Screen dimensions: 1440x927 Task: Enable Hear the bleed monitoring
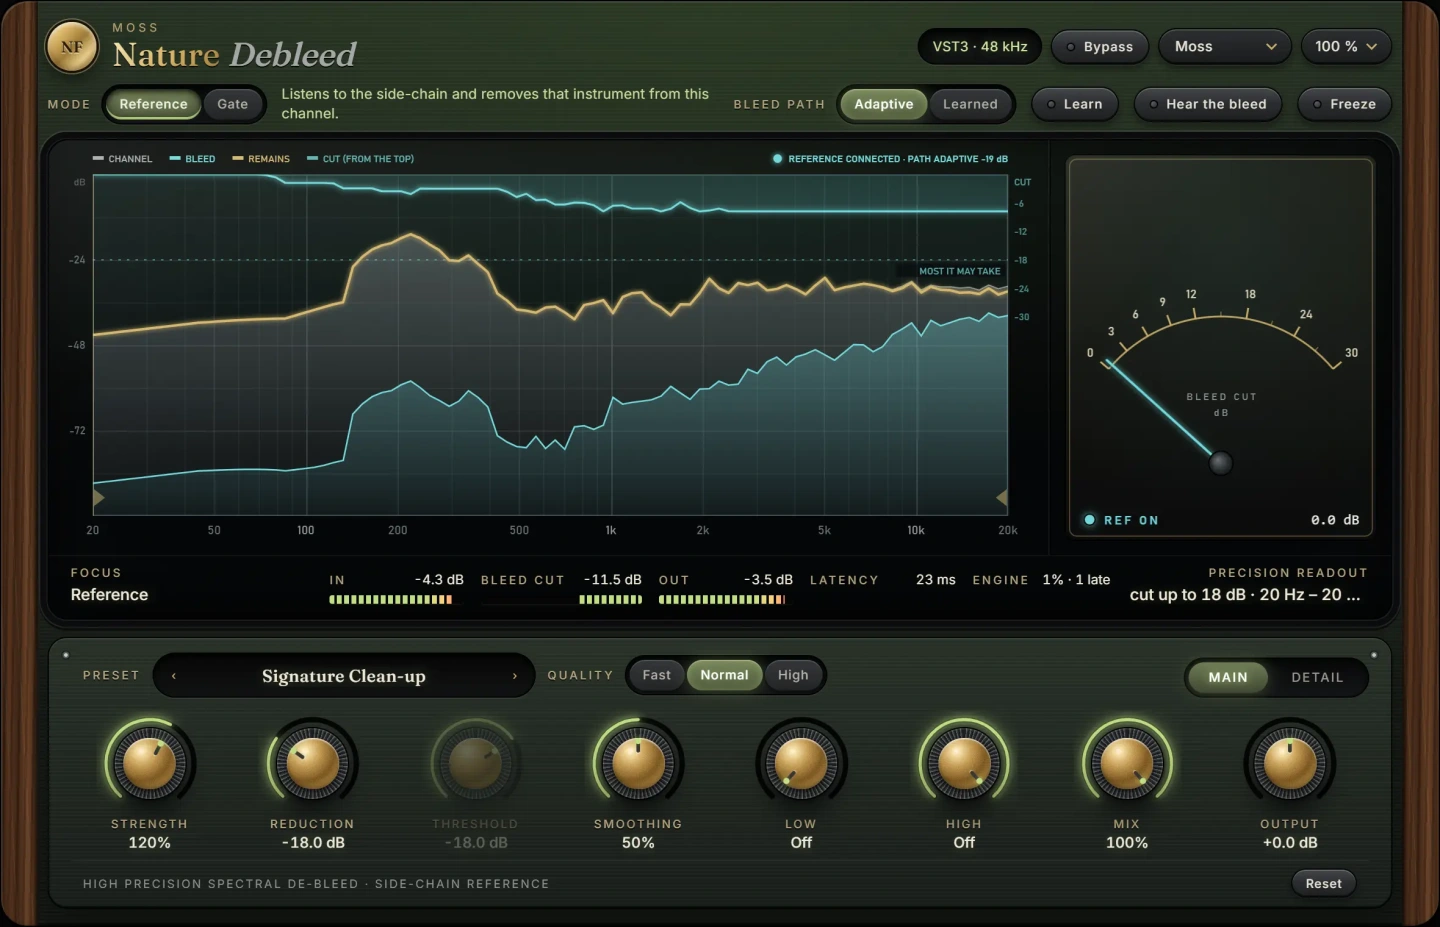point(1207,104)
